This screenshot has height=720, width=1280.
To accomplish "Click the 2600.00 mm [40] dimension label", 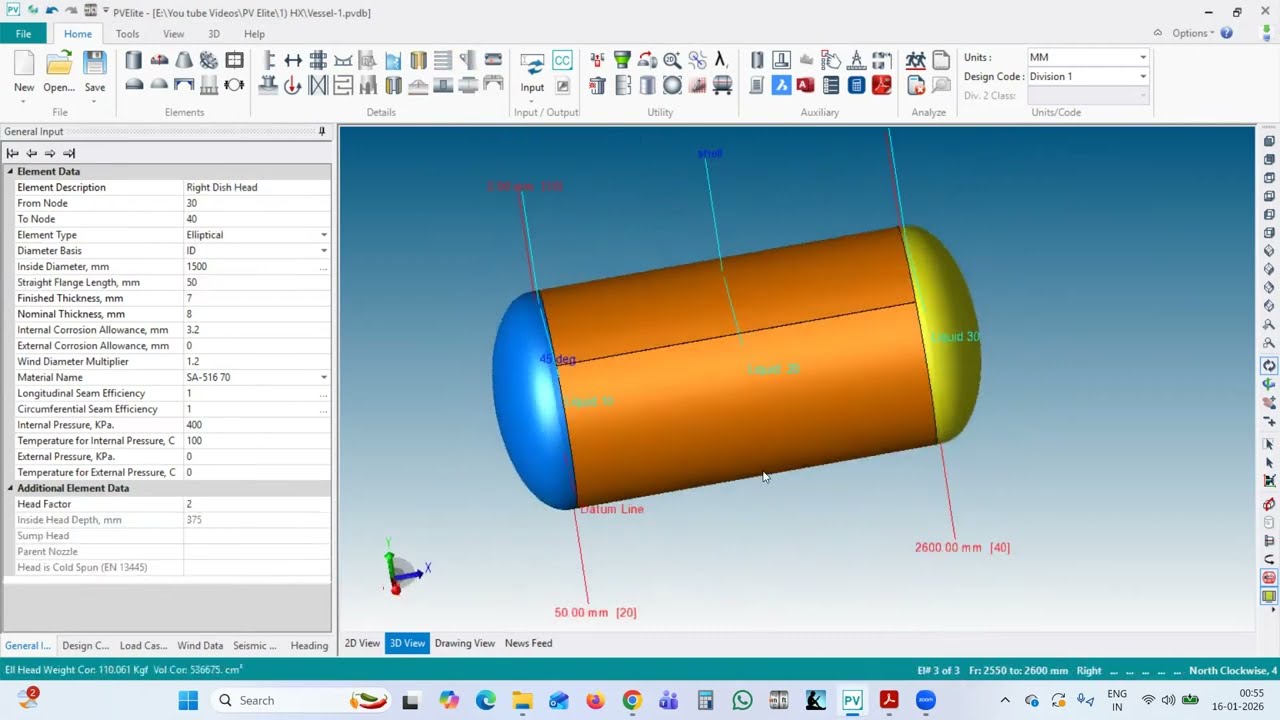I will coord(962,547).
